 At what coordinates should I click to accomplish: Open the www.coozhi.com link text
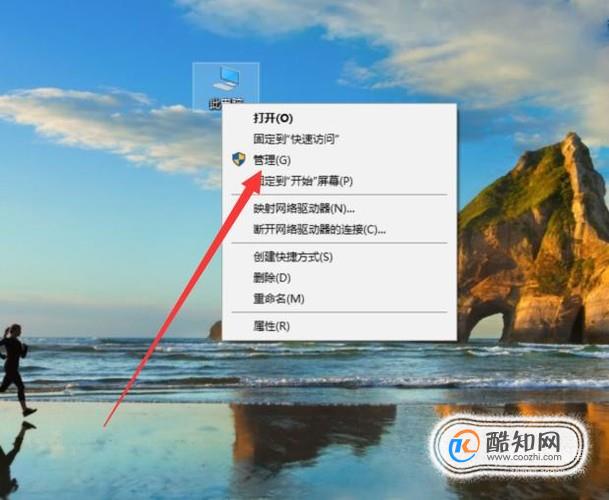click(524, 457)
